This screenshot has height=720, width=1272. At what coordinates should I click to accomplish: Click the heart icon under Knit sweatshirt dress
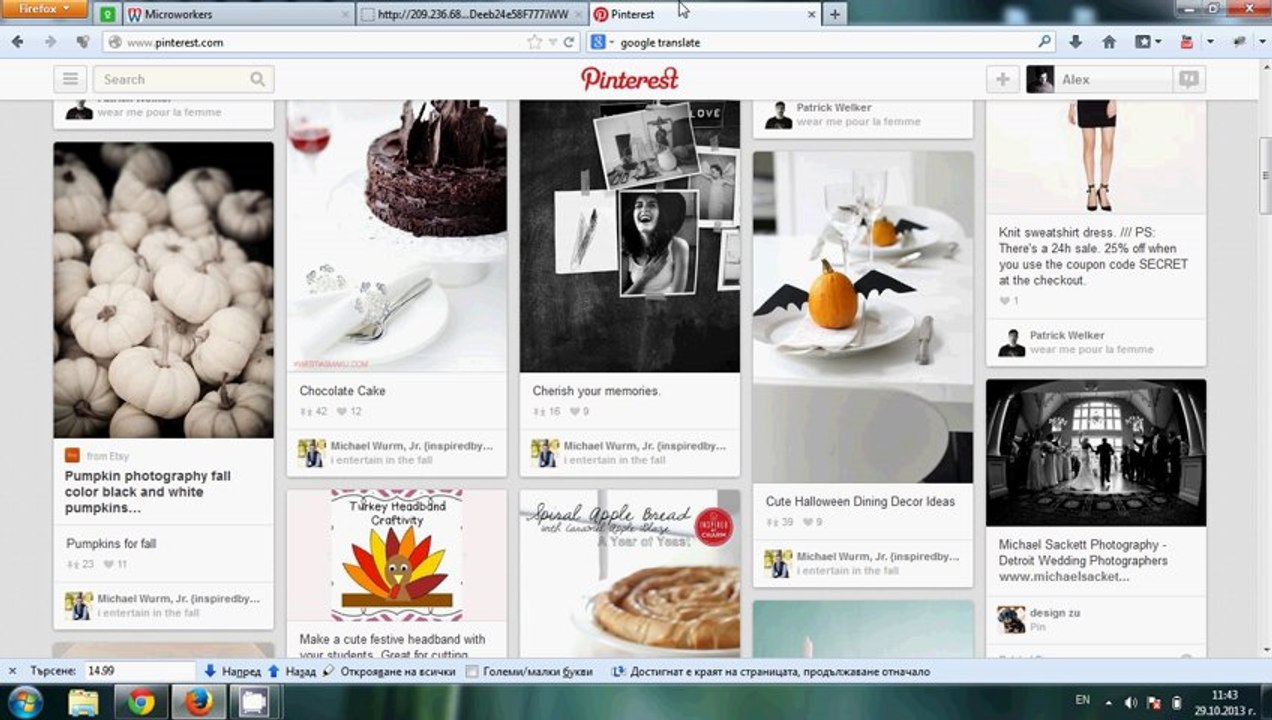(1004, 301)
